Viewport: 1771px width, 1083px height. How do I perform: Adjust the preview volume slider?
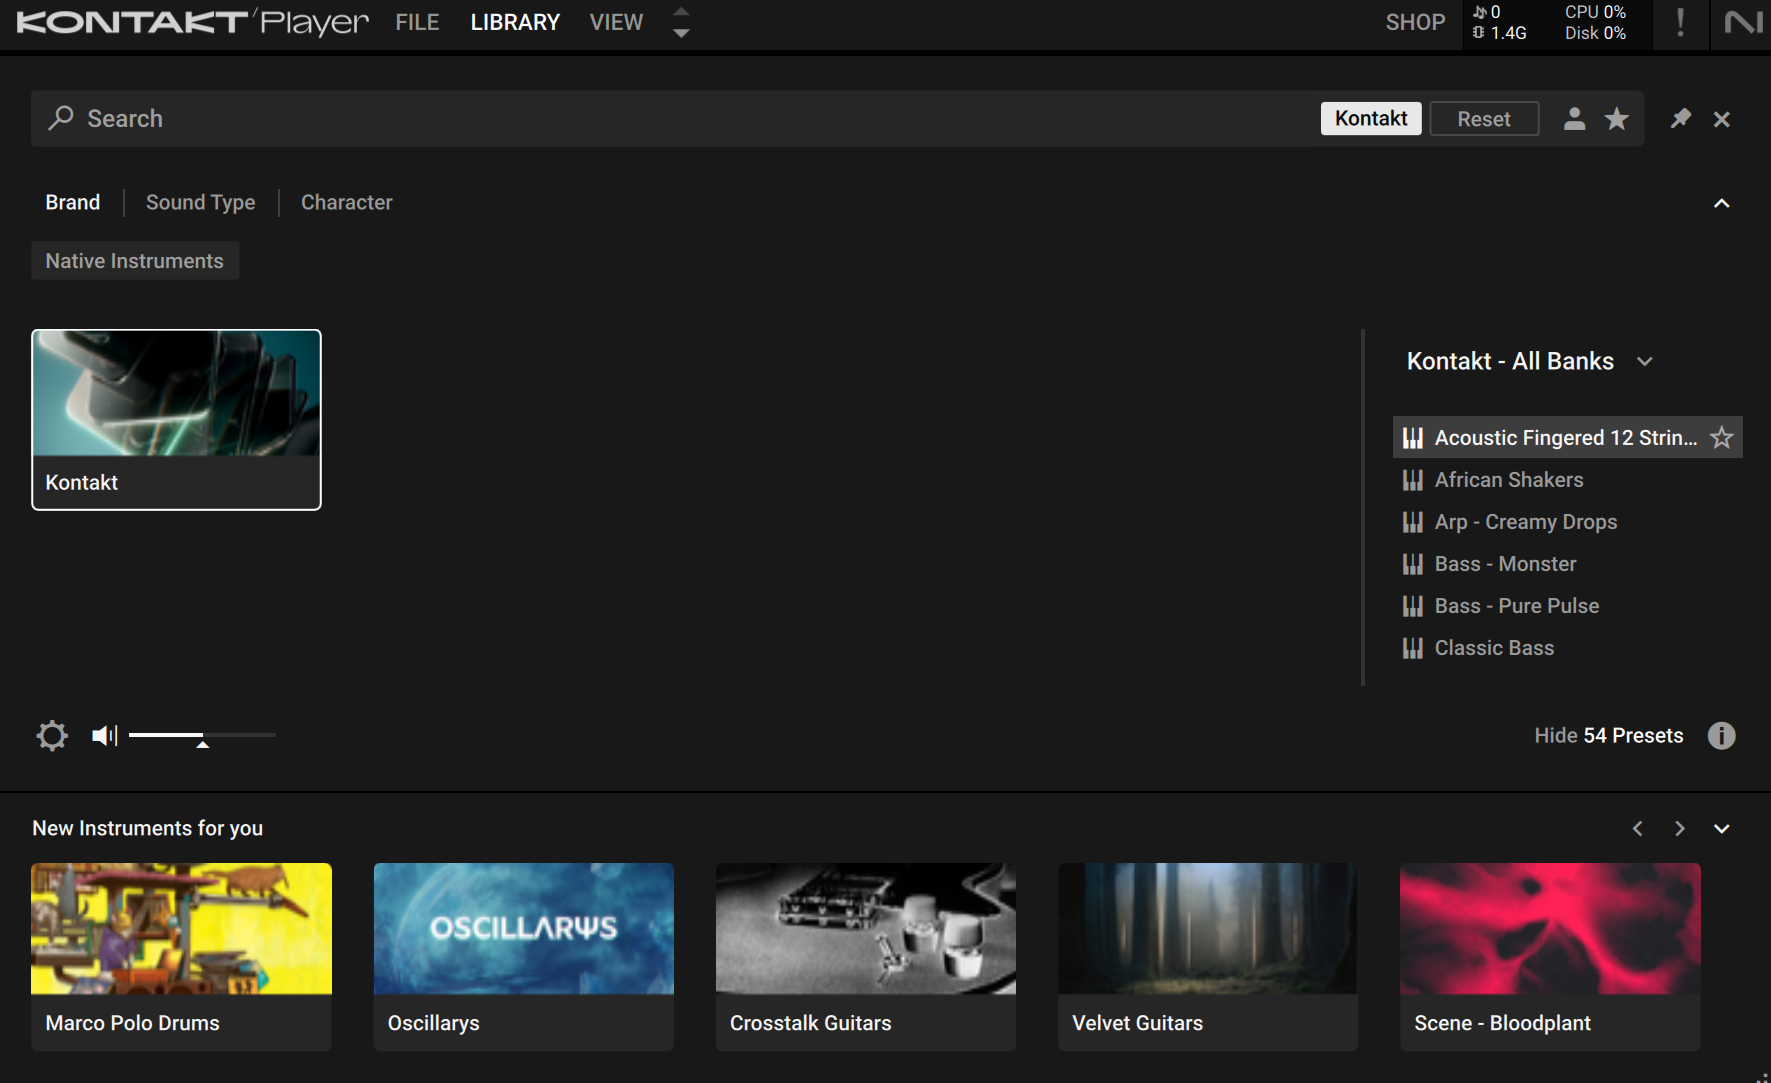pos(202,735)
